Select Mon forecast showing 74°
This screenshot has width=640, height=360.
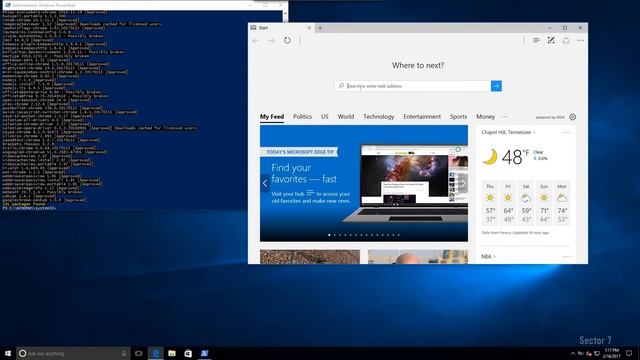click(x=562, y=203)
